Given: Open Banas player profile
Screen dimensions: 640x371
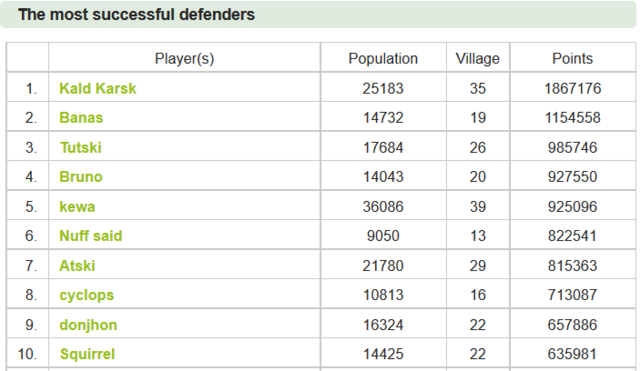Looking at the screenshot, I should coord(81,118).
